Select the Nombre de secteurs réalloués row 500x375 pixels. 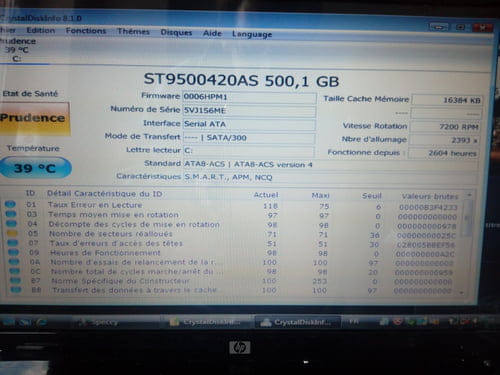[x=233, y=234]
